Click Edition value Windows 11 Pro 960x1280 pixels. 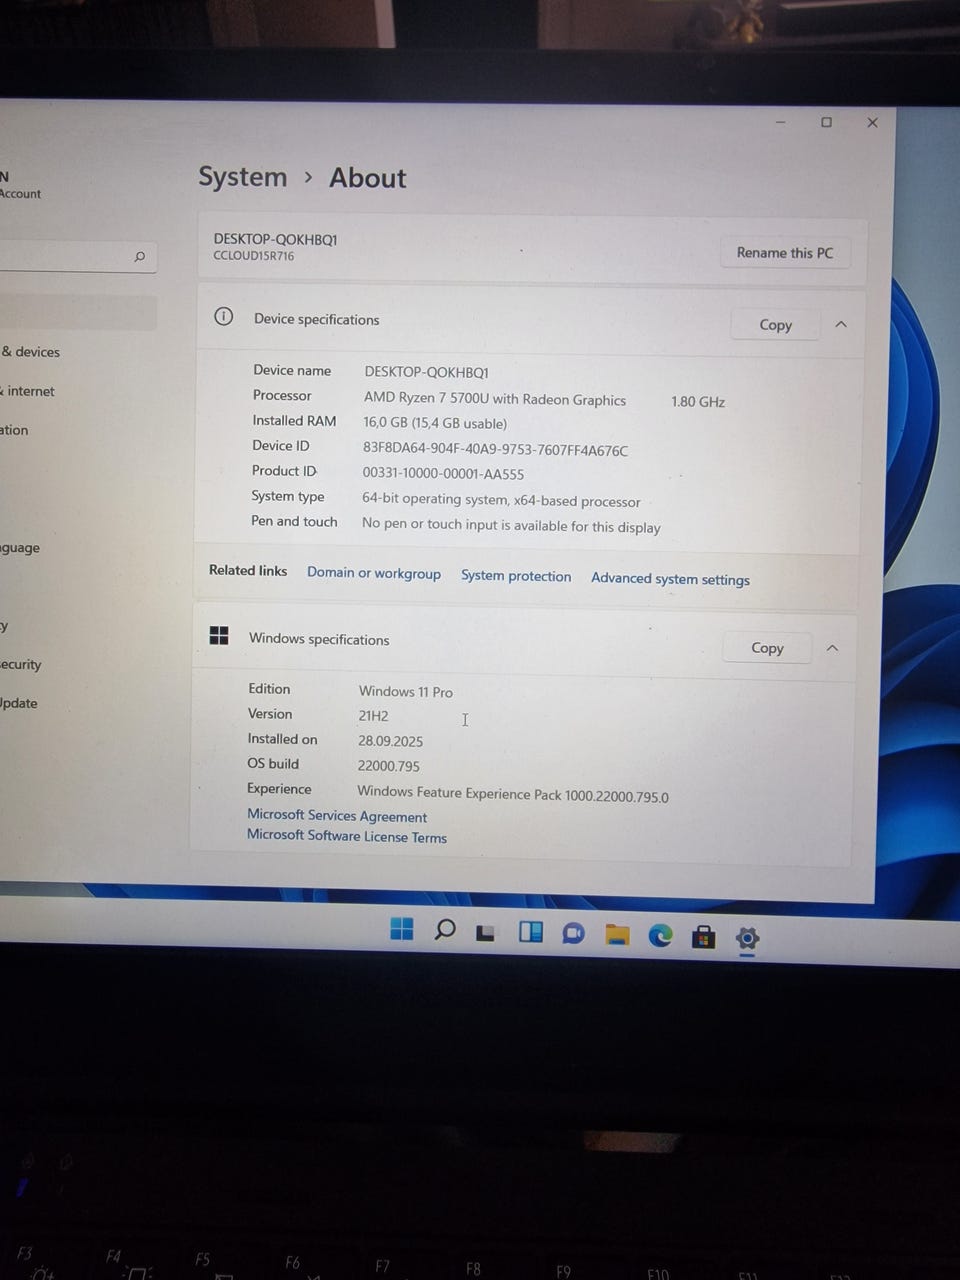pyautogui.click(x=406, y=691)
